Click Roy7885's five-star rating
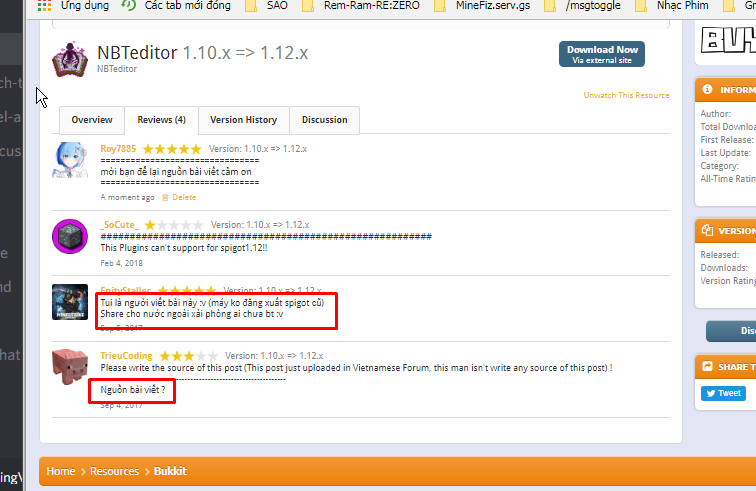The height and width of the screenshot is (491, 756). (x=172, y=149)
